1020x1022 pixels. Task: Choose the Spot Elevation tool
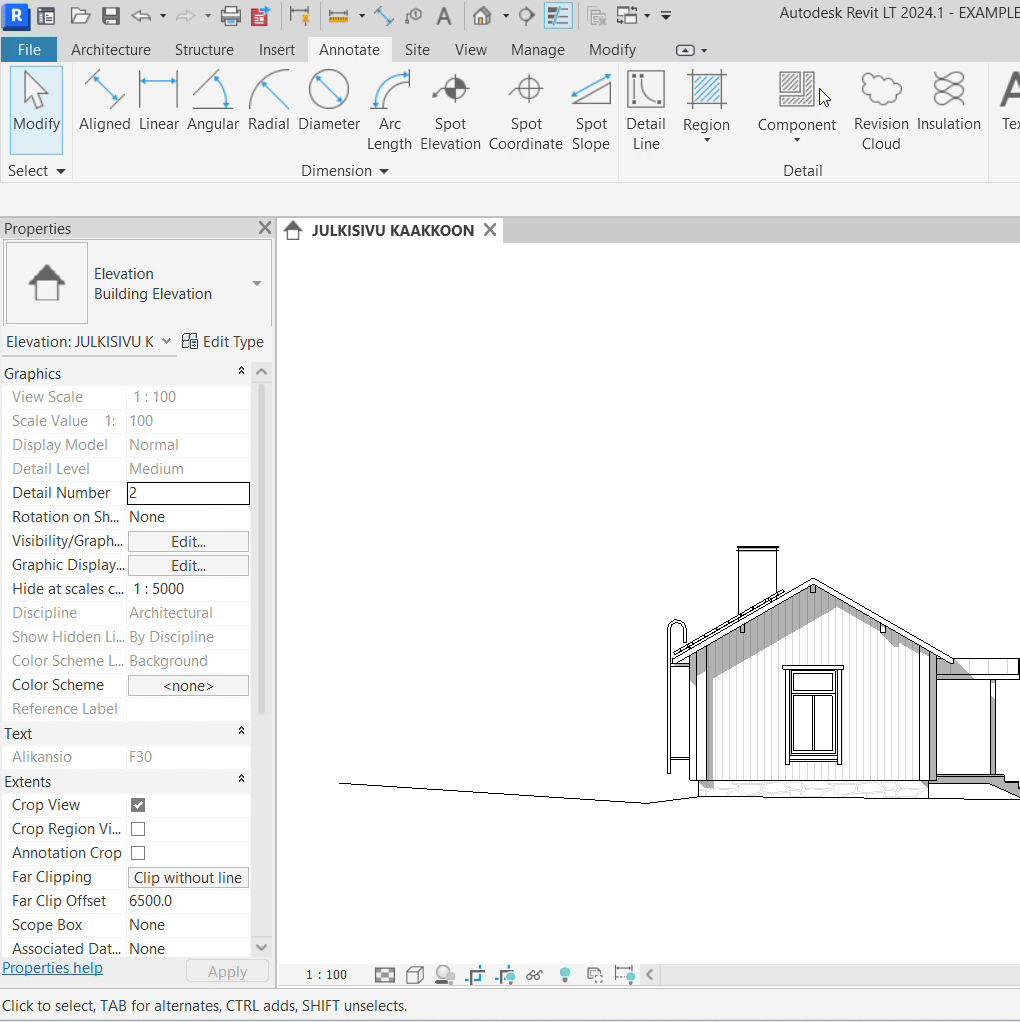pyautogui.click(x=450, y=110)
